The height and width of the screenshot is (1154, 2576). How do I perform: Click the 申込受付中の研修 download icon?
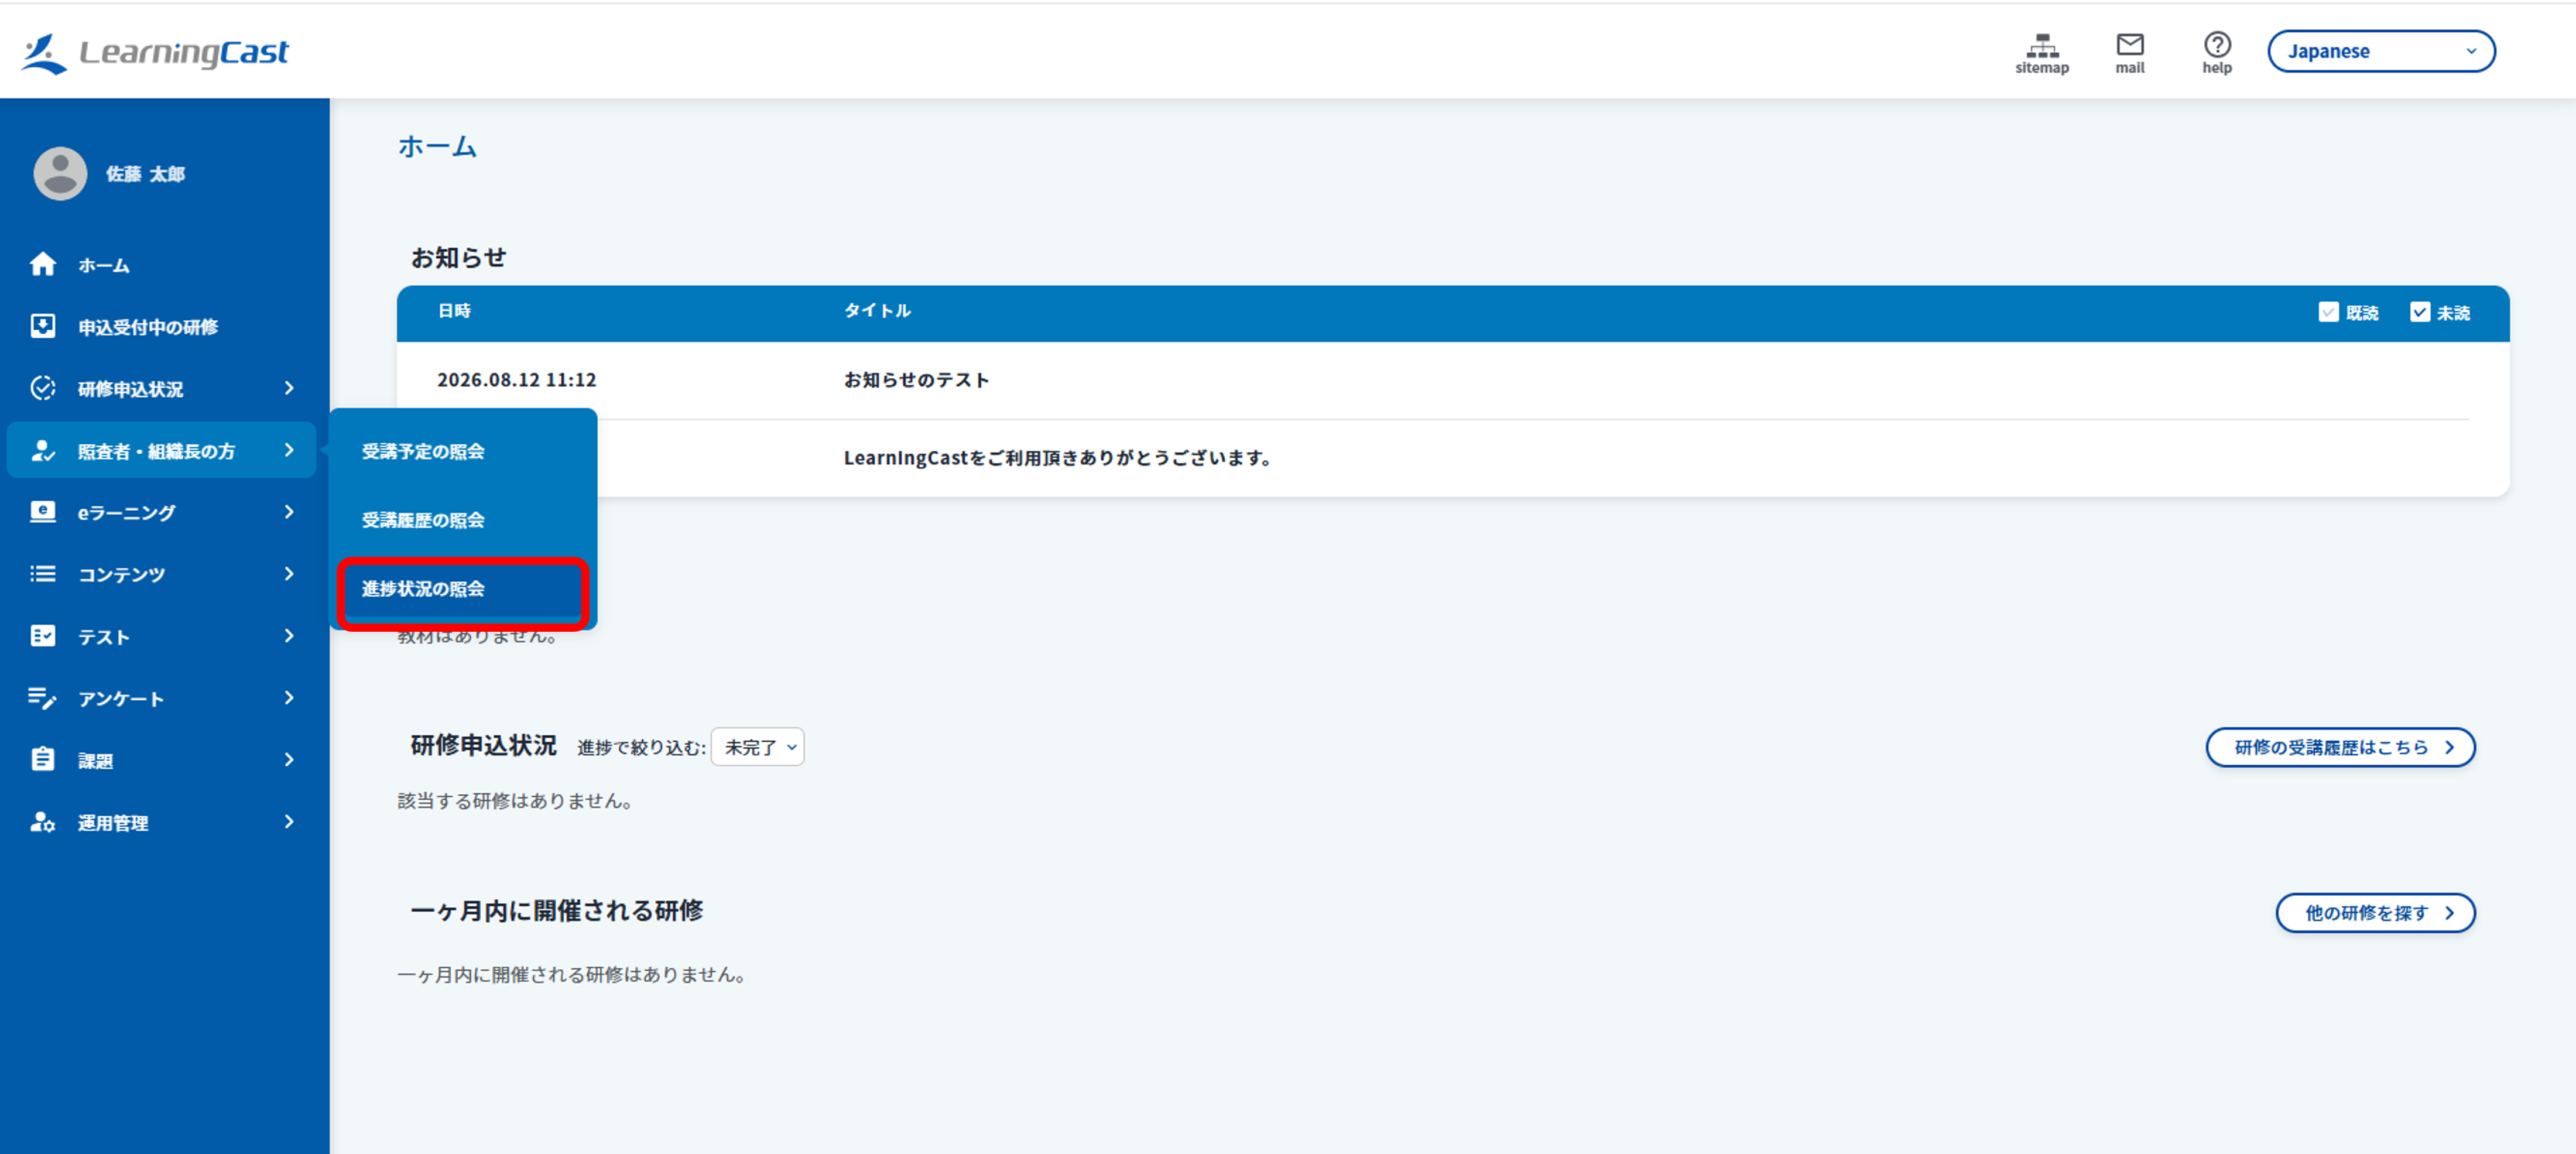43,326
